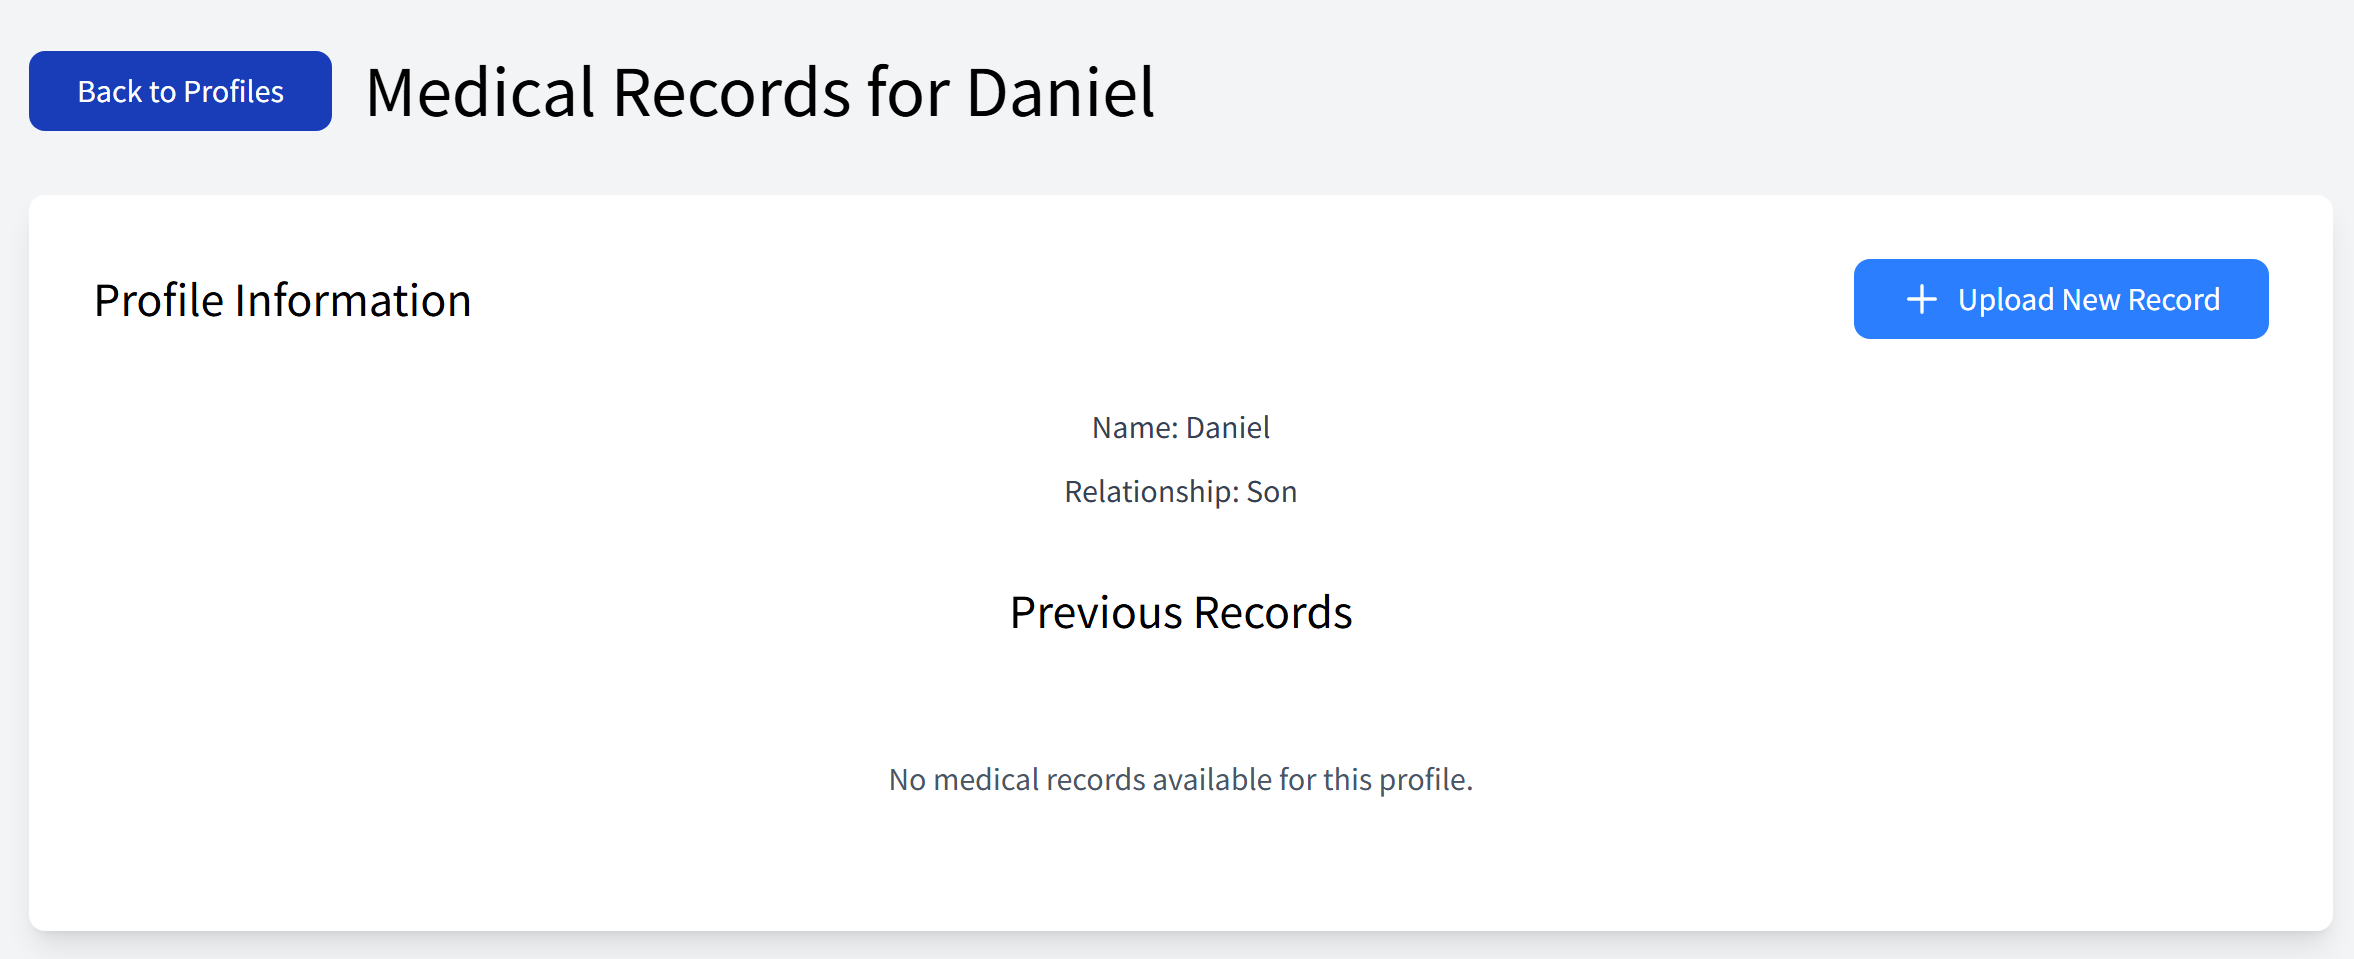Click the word Daniel in page title
Viewport: 2354px width, 959px height.
click(x=1060, y=92)
